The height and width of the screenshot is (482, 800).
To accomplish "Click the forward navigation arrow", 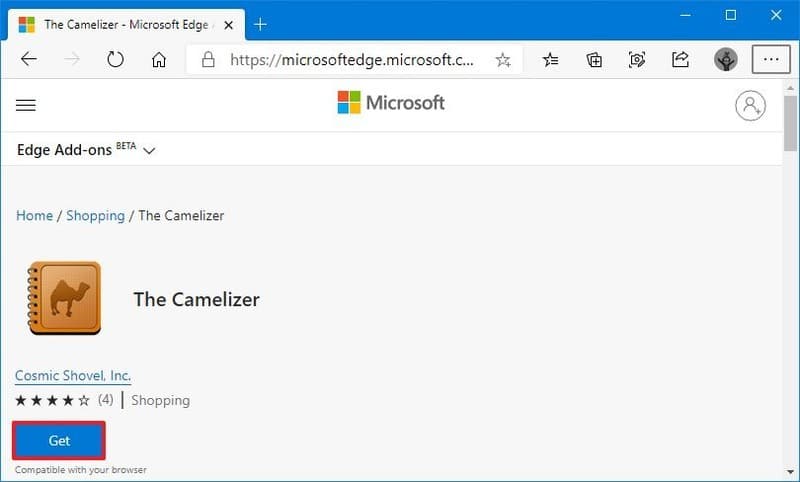I will click(x=72, y=60).
